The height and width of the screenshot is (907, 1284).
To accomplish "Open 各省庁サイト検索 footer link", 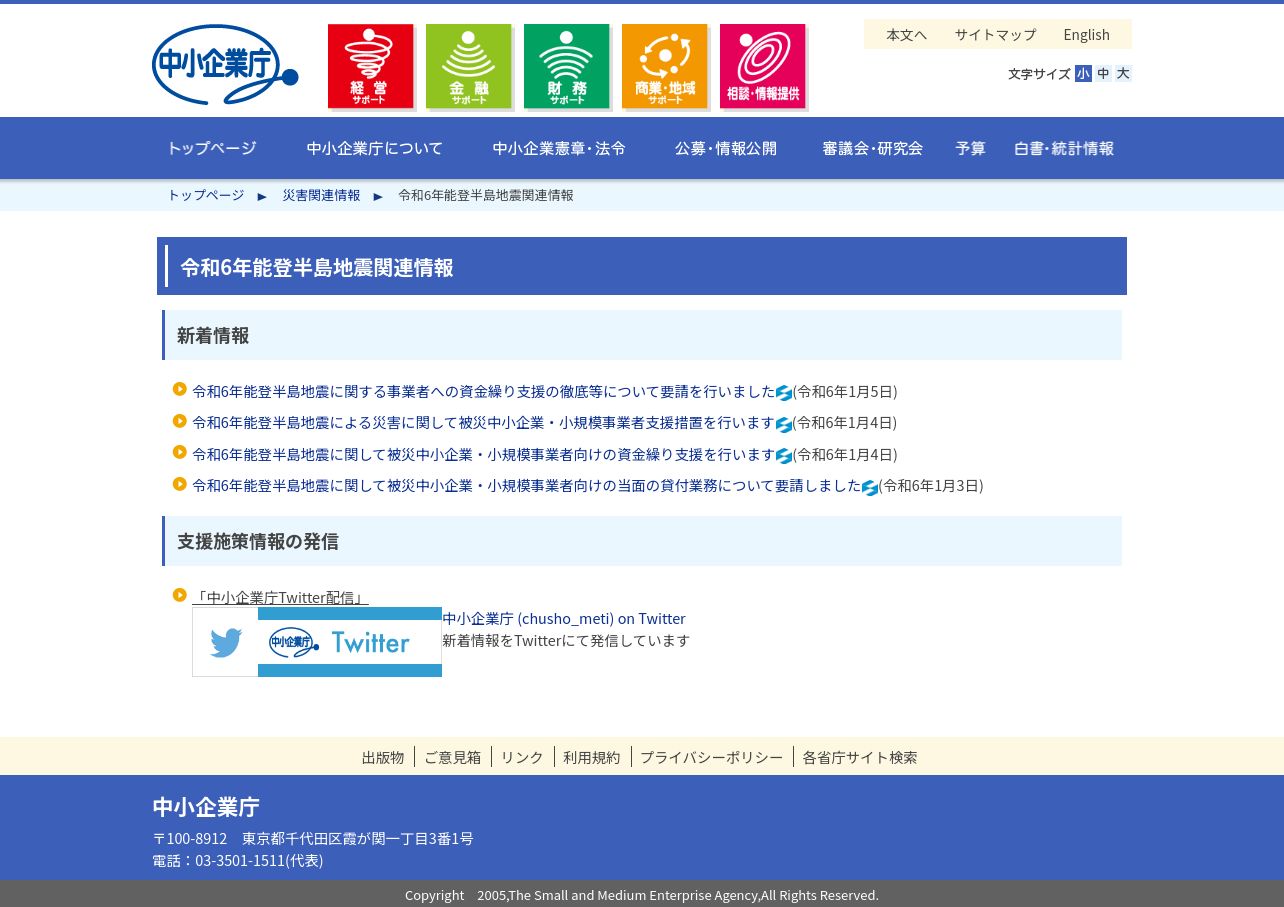I will tap(860, 757).
